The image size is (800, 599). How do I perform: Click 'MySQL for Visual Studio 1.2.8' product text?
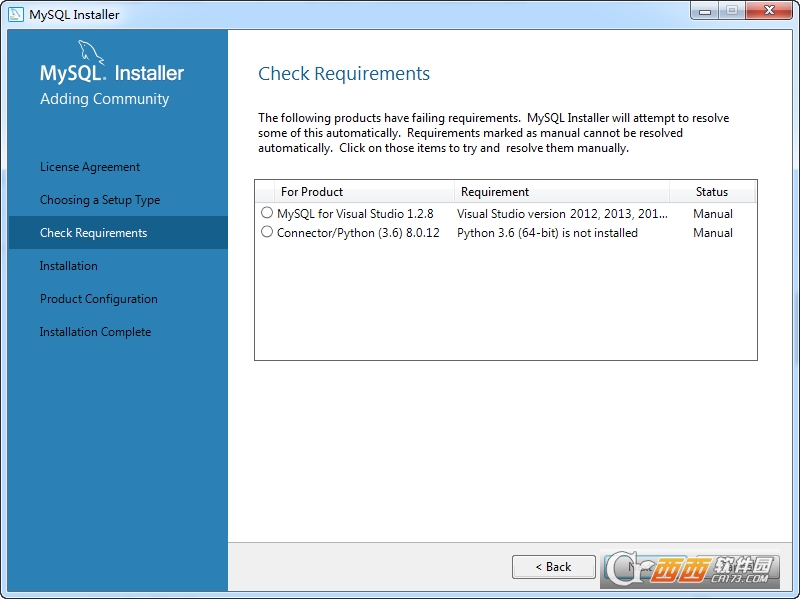[355, 214]
